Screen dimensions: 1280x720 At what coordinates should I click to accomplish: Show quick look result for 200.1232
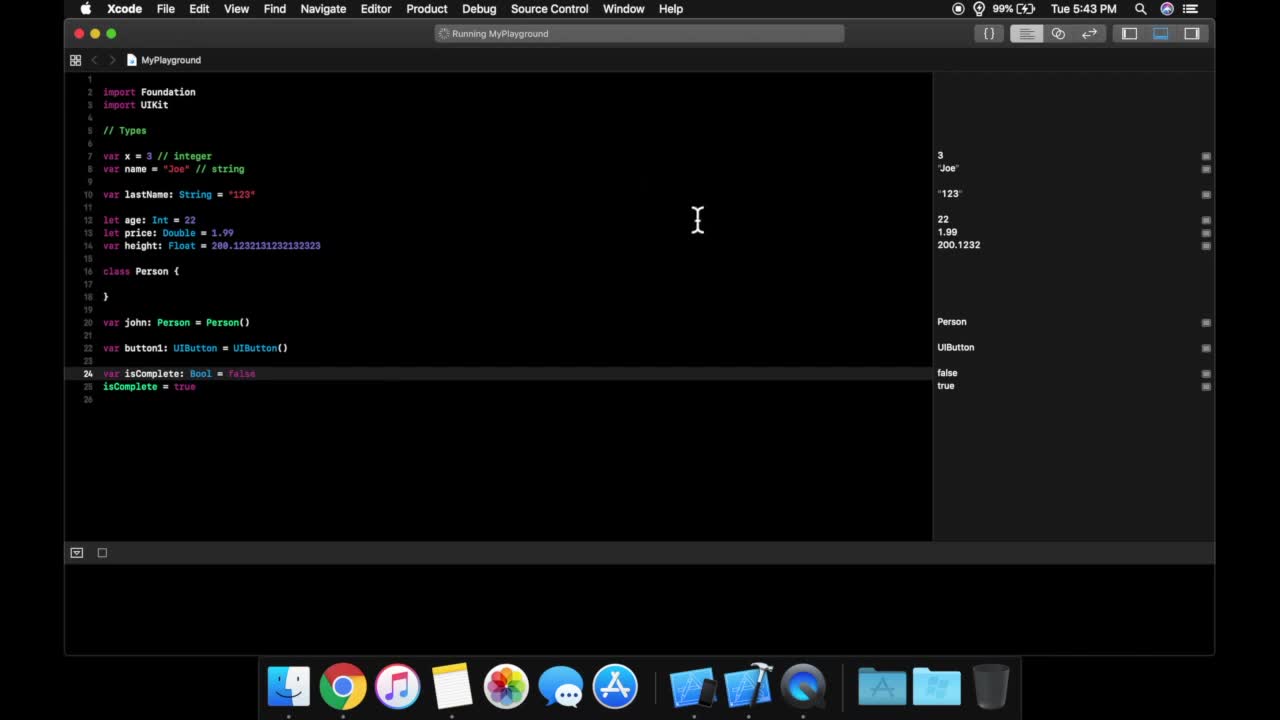(1206, 245)
